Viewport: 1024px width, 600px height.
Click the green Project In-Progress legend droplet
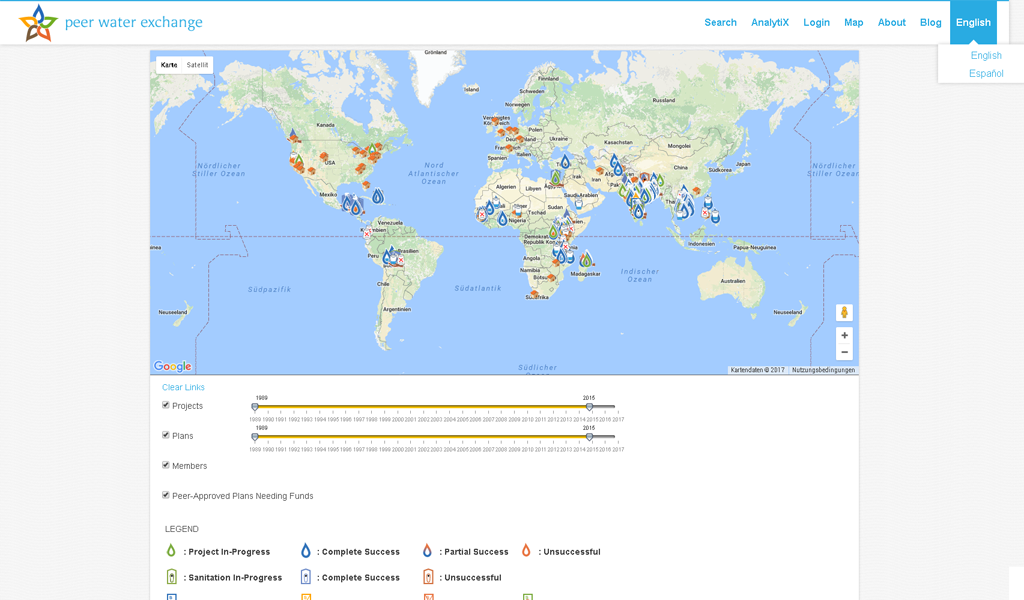(x=171, y=551)
